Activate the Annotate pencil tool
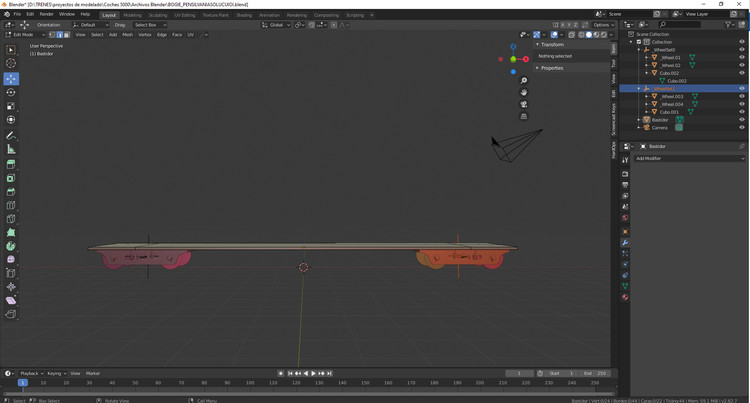The height and width of the screenshot is (403, 750). point(11,136)
